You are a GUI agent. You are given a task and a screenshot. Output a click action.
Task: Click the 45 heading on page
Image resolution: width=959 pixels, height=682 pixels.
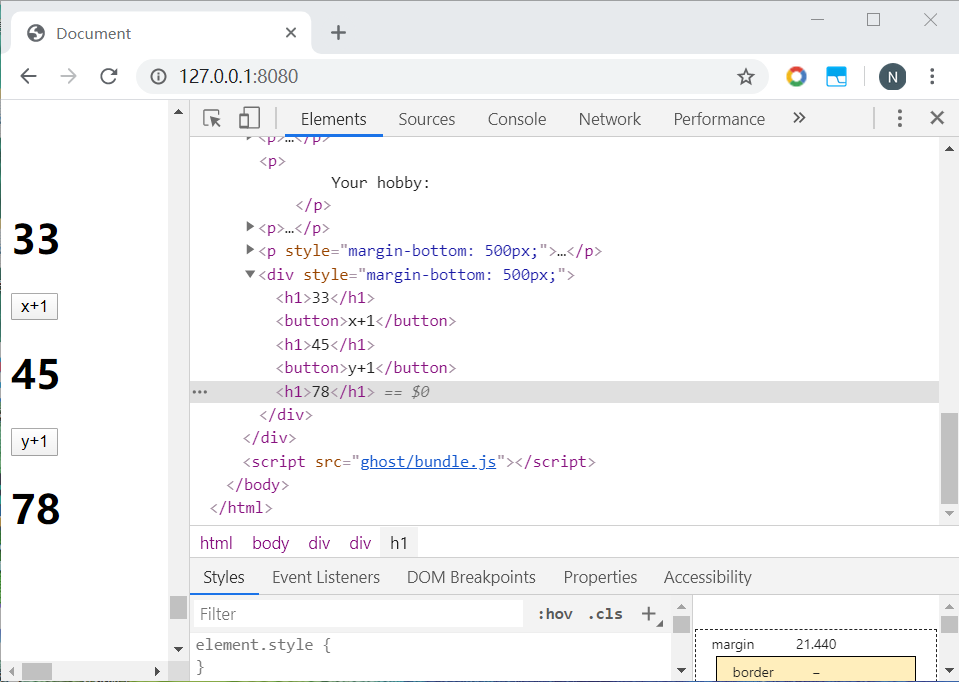[x=35, y=374]
